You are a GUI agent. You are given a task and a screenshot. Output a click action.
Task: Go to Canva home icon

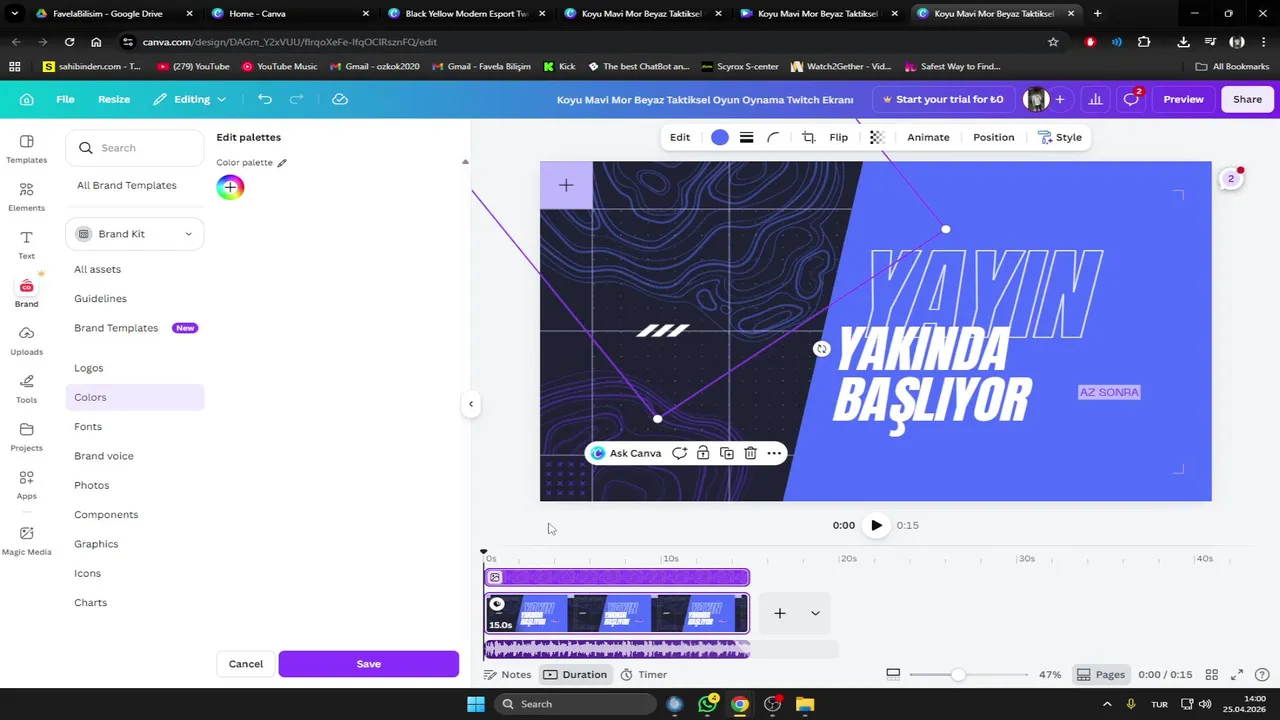pos(26,99)
